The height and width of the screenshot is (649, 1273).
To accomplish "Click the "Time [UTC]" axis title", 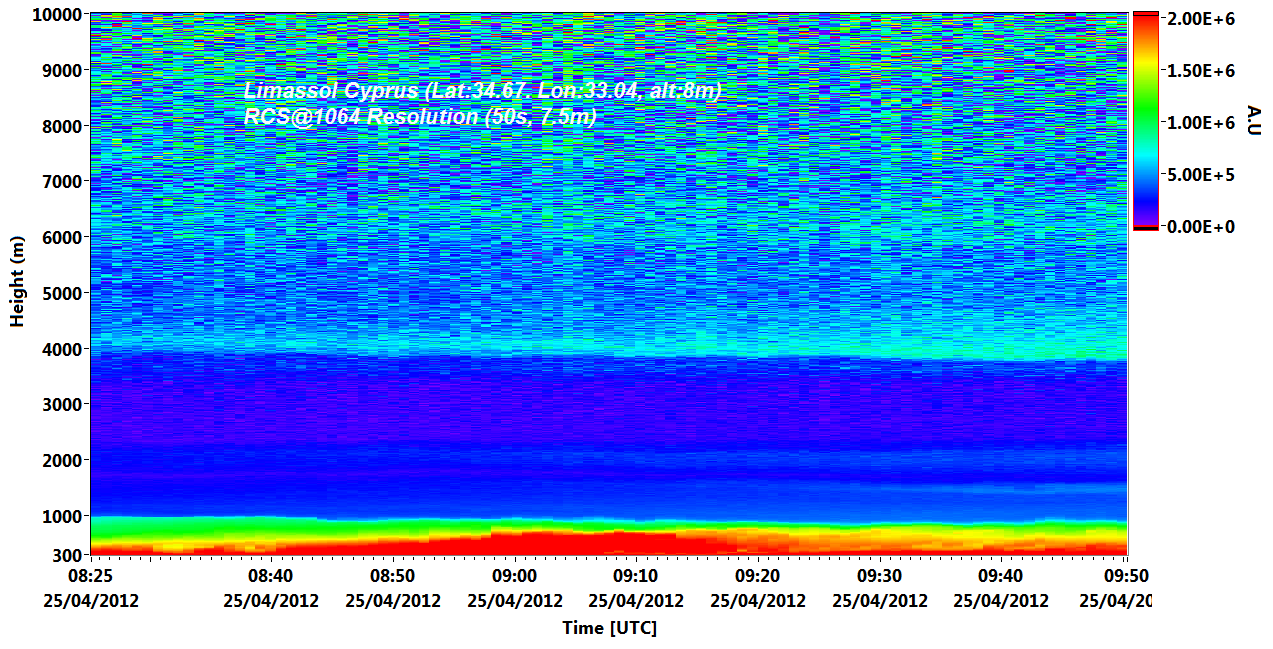I will click(609, 628).
